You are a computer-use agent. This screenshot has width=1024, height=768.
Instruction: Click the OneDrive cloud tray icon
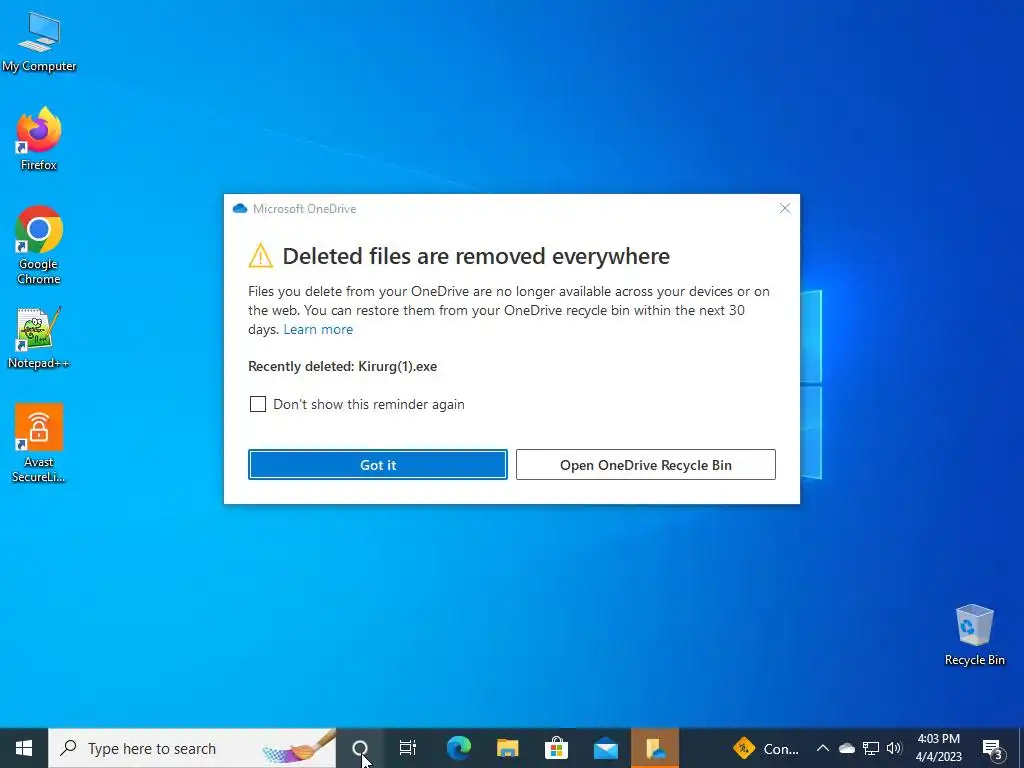847,748
